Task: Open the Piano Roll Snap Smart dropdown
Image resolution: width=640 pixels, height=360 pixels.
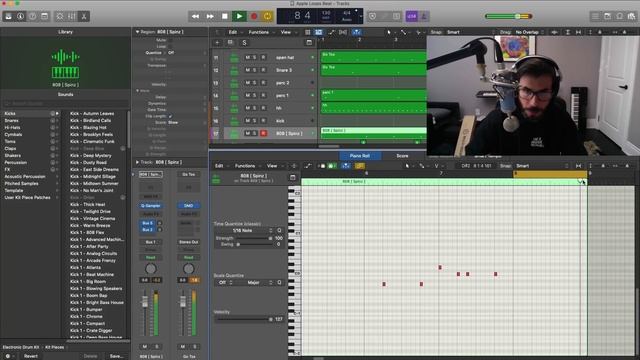Action: [x=542, y=166]
